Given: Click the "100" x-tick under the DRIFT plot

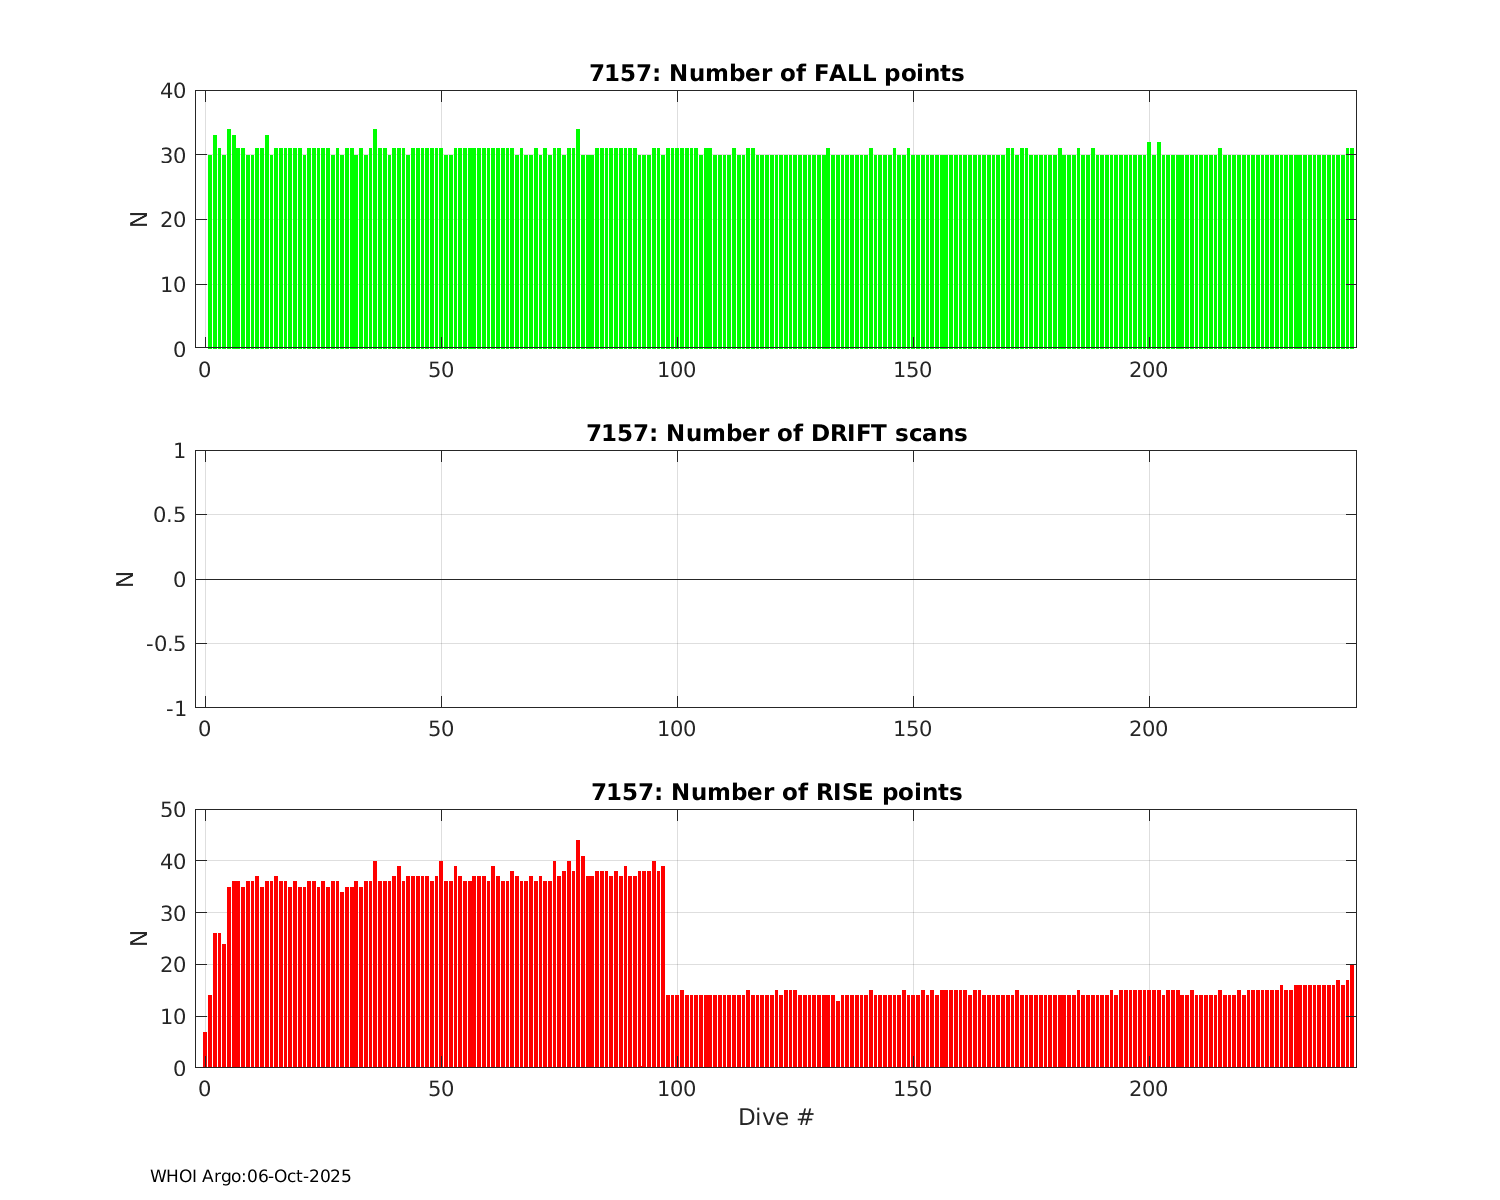Looking at the screenshot, I should [677, 729].
